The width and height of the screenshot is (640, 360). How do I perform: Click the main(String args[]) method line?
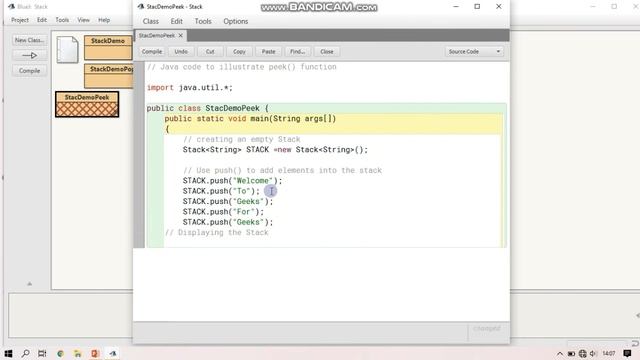pyautogui.click(x=250, y=119)
